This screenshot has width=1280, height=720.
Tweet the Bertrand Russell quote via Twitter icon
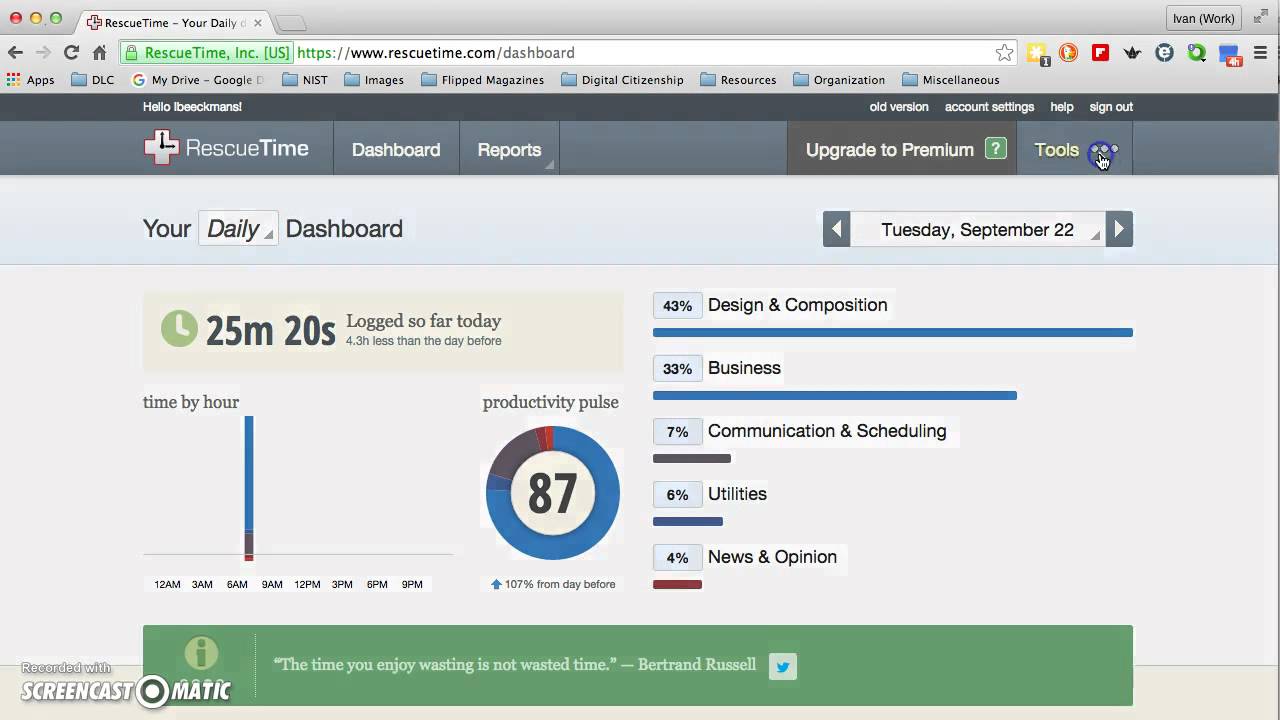click(x=783, y=666)
